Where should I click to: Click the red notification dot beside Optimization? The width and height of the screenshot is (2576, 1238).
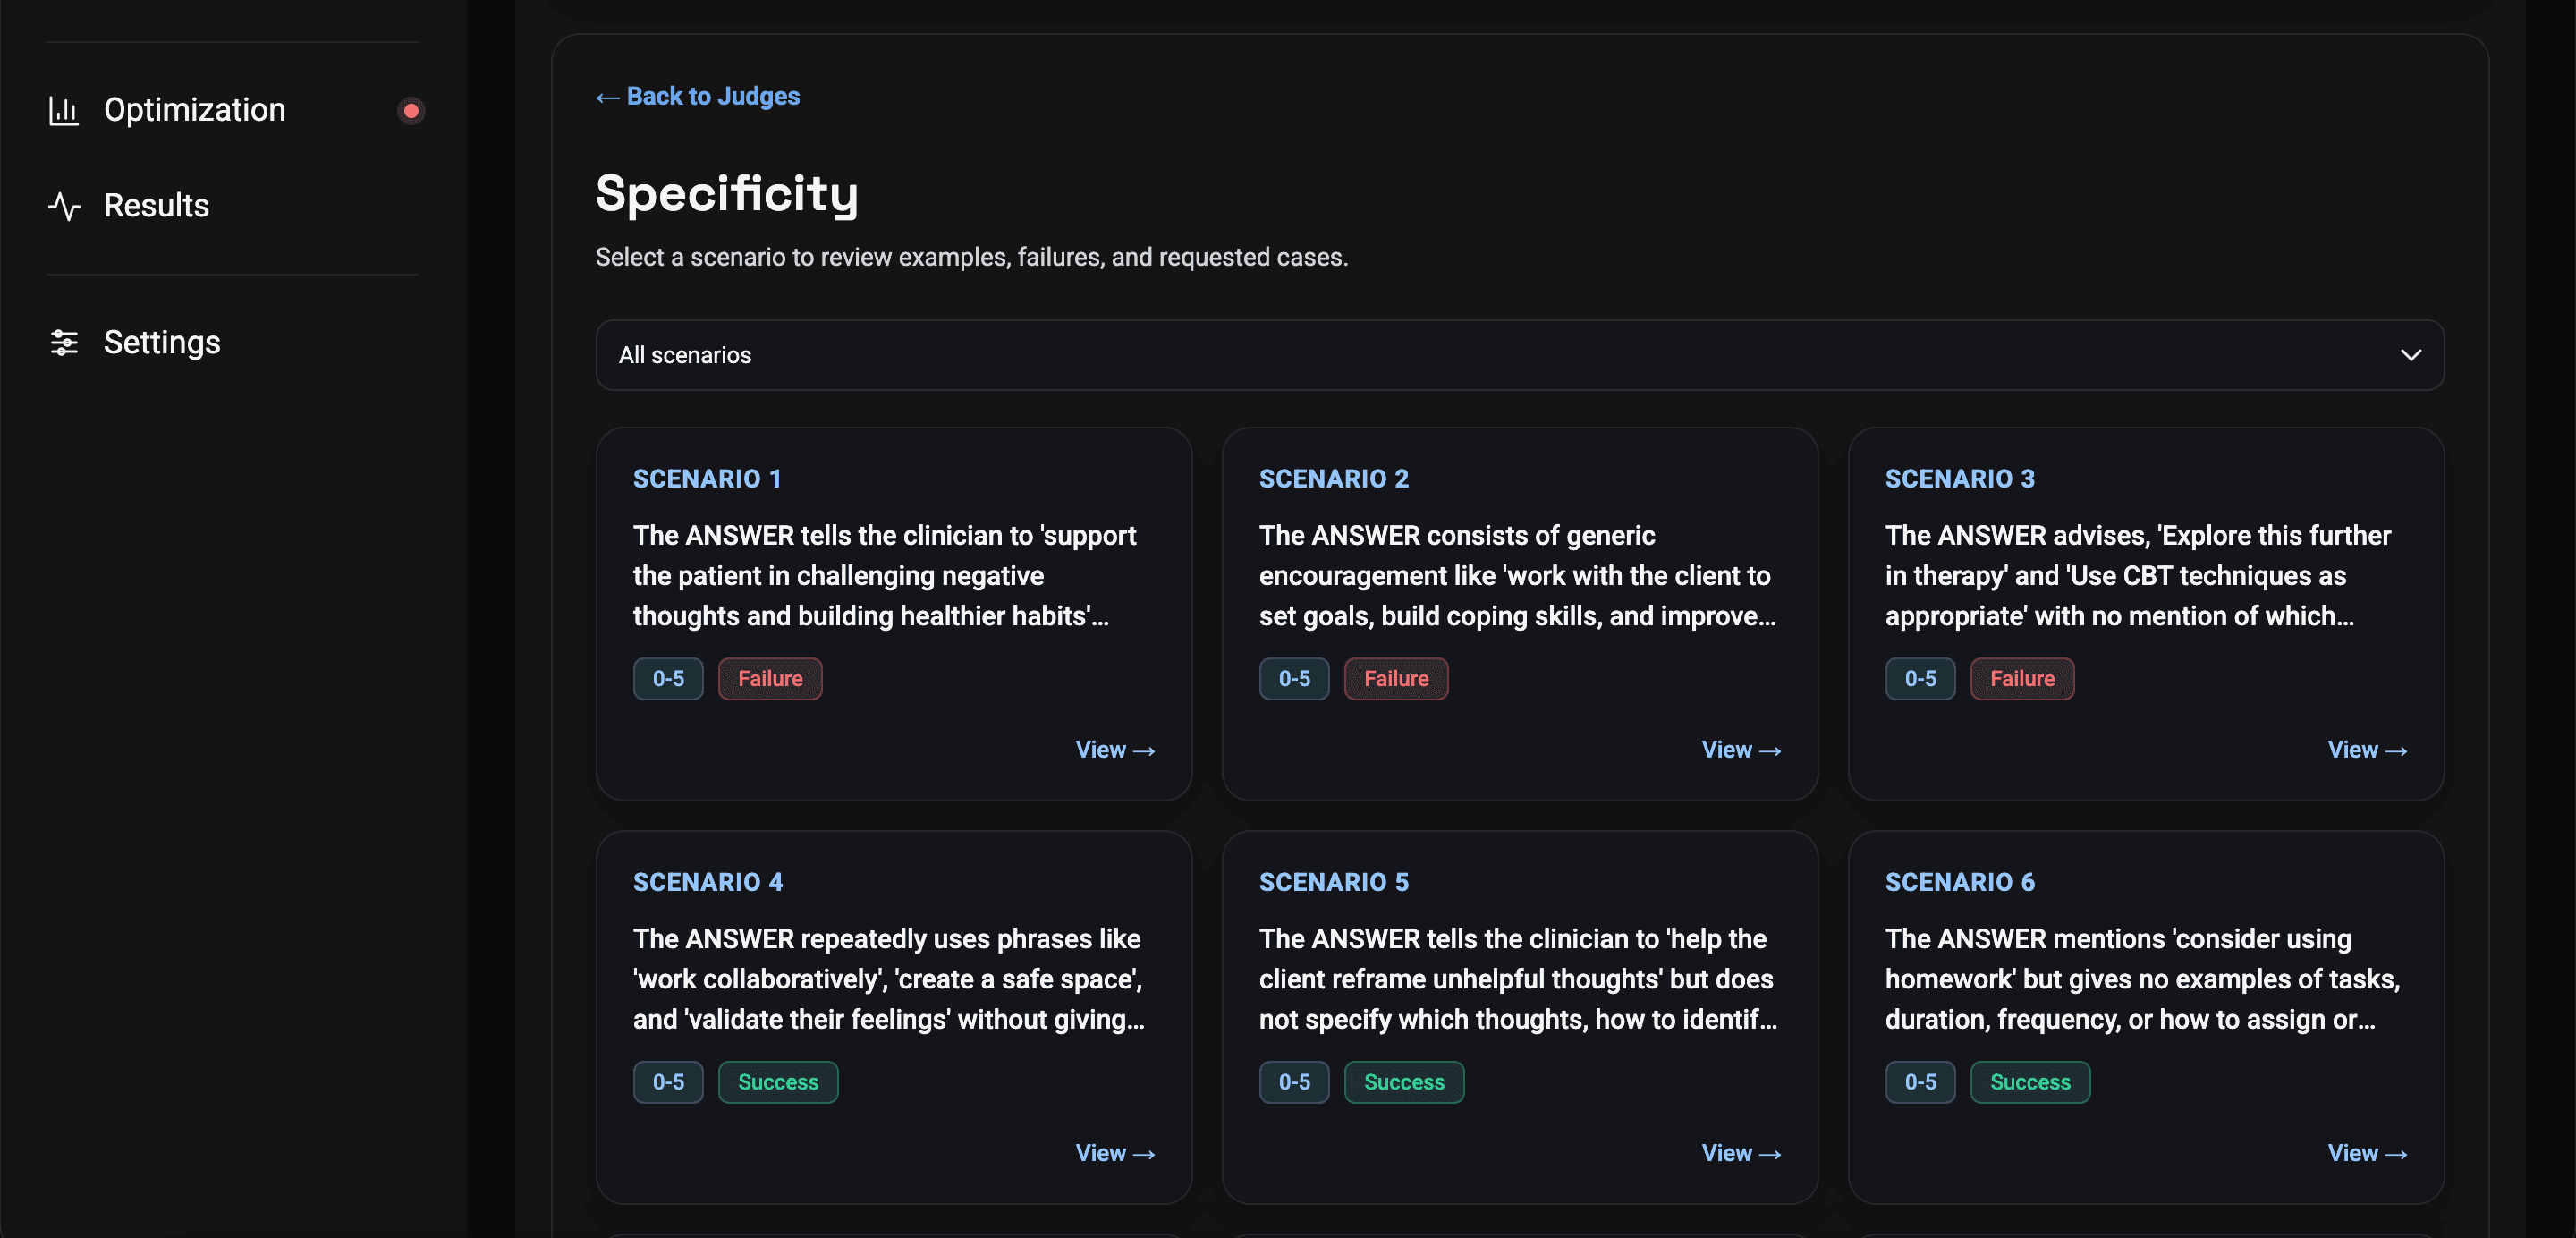(x=410, y=110)
